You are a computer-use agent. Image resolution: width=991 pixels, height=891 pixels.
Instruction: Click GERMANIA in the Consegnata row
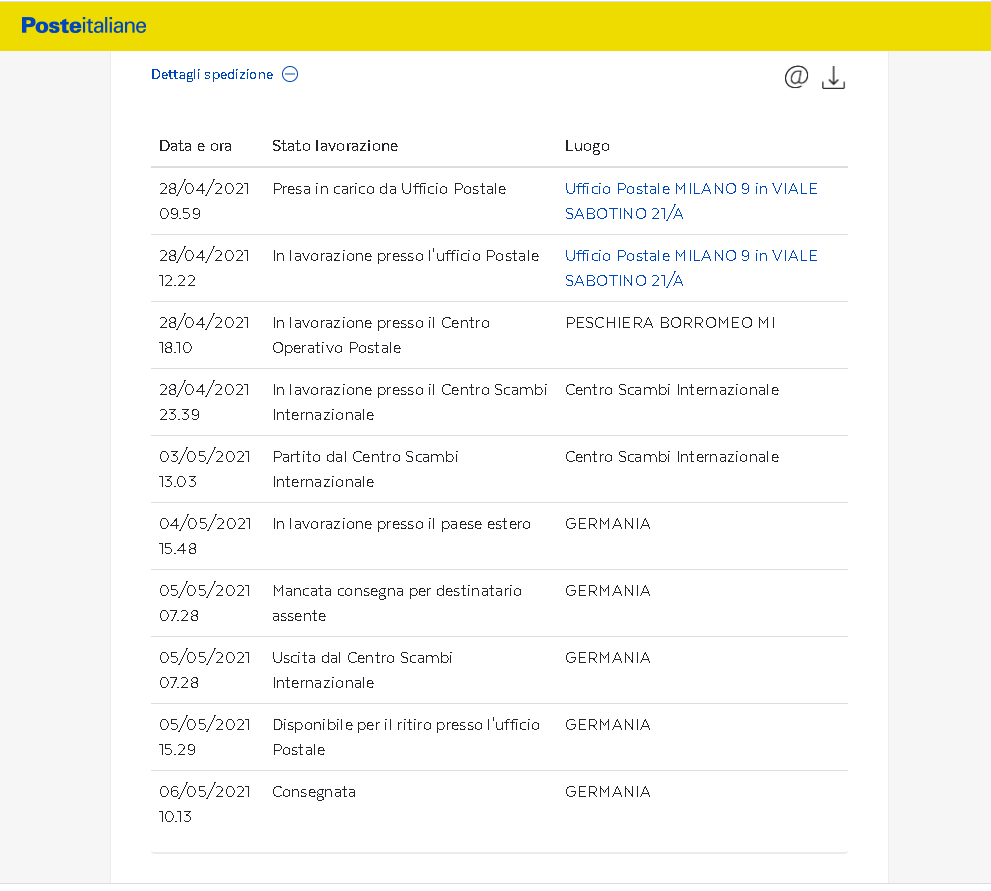[607, 792]
